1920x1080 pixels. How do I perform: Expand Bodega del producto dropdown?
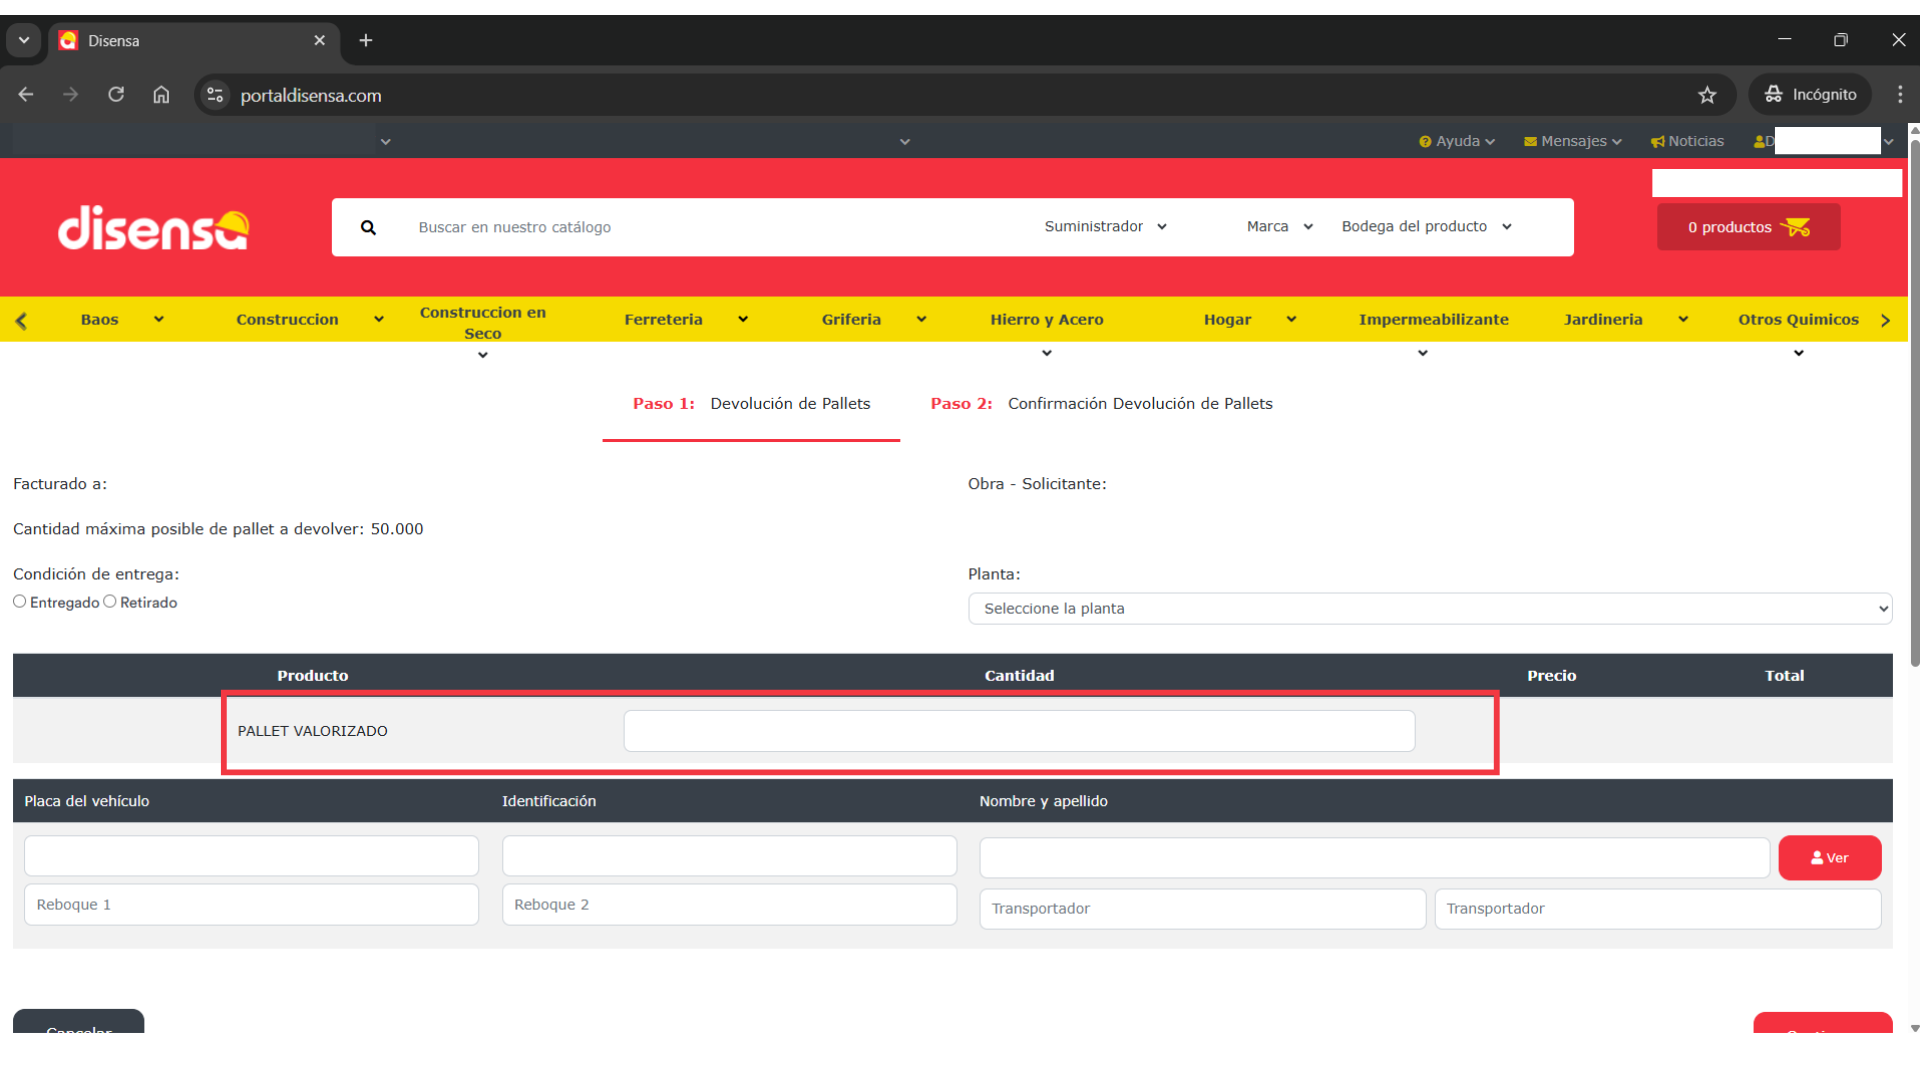(x=1426, y=227)
